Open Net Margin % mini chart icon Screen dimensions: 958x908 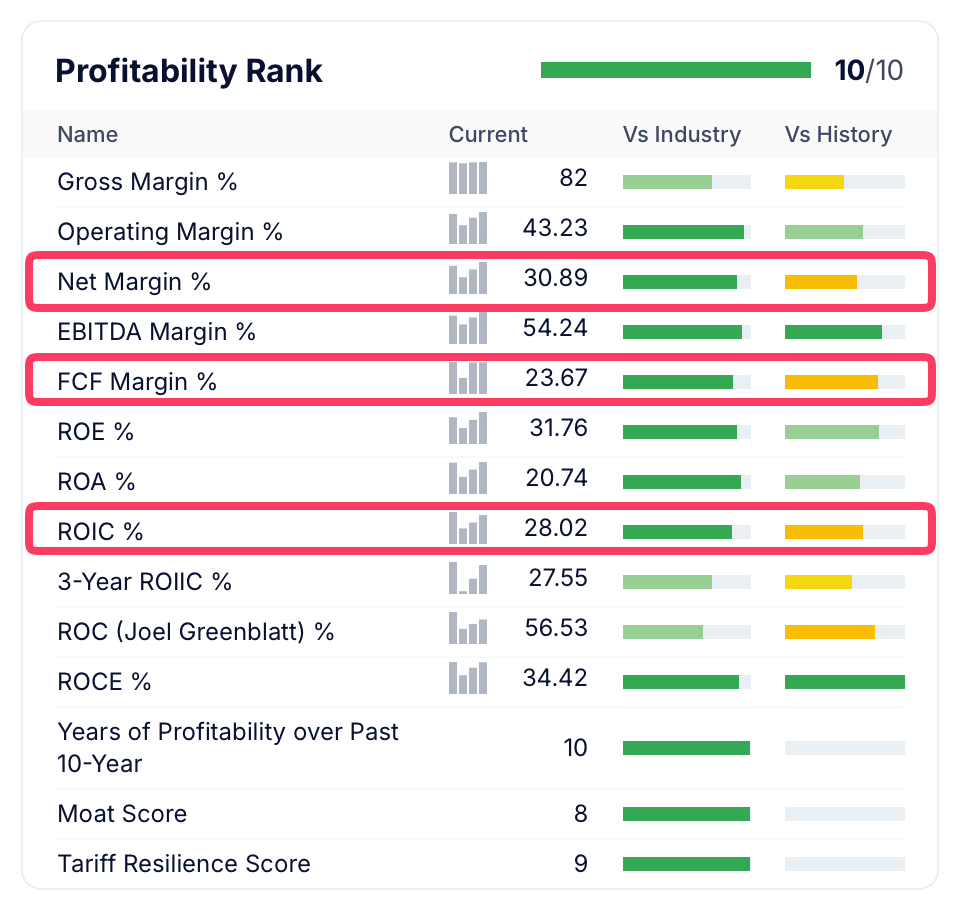click(x=468, y=279)
